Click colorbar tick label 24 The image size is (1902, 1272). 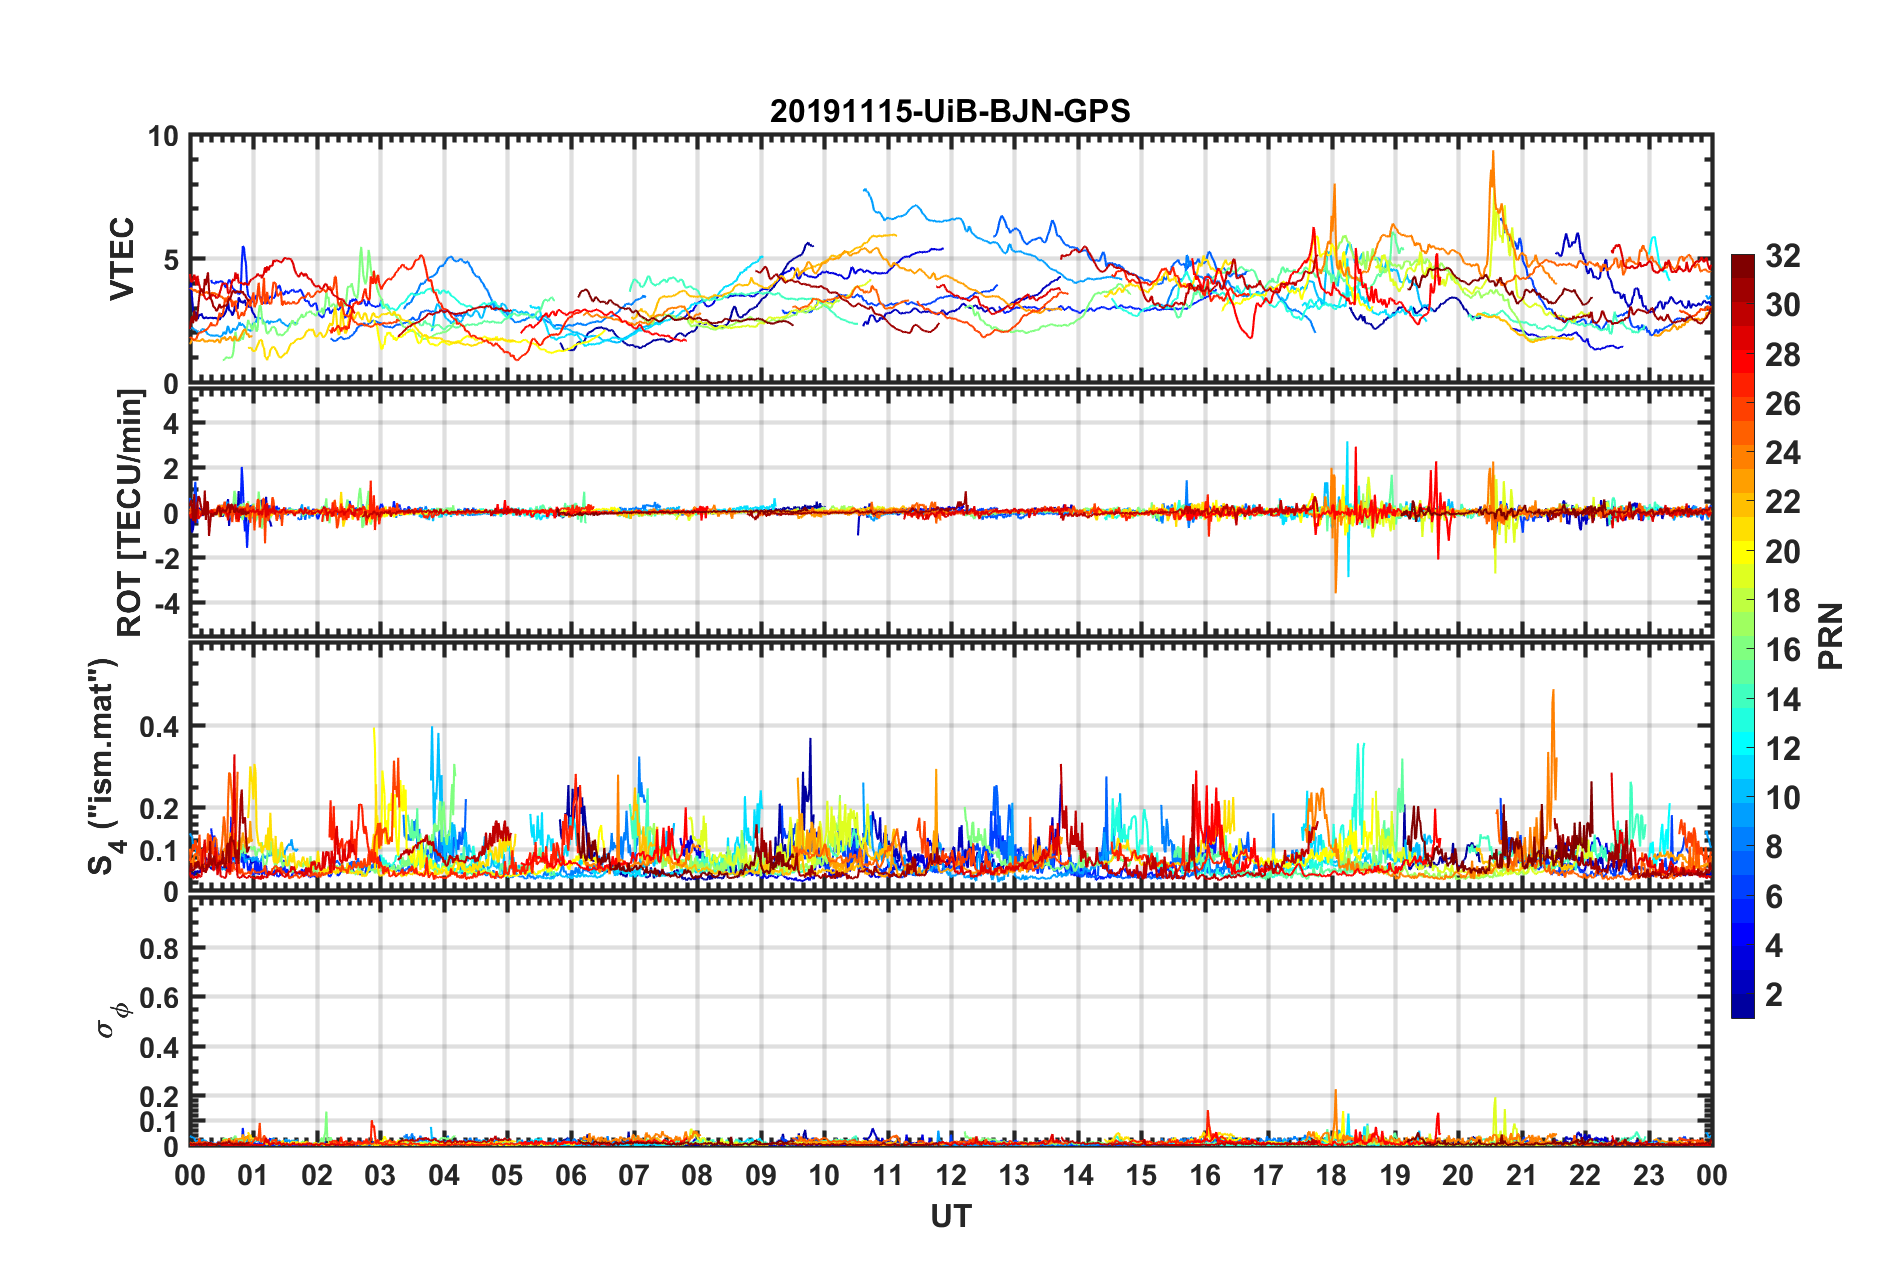coord(1782,453)
